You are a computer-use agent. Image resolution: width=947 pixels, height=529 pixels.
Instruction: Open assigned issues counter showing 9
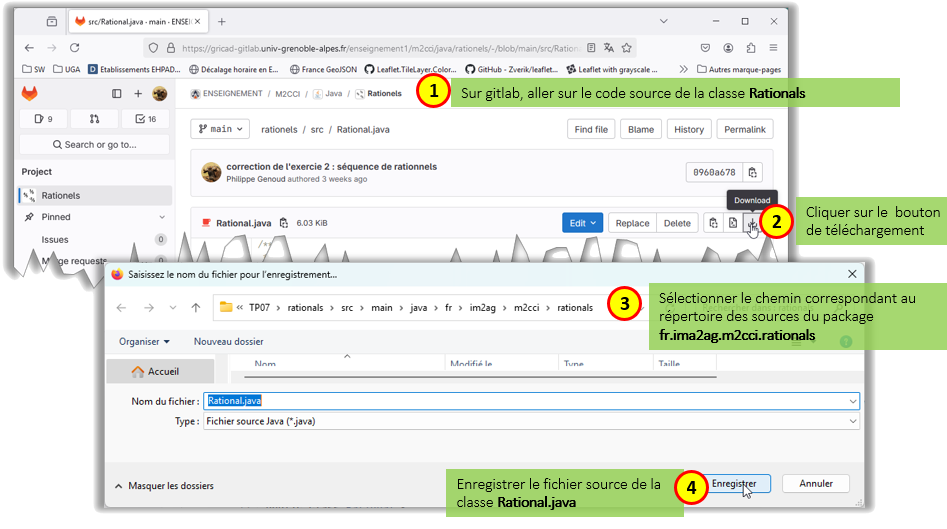tap(43, 119)
